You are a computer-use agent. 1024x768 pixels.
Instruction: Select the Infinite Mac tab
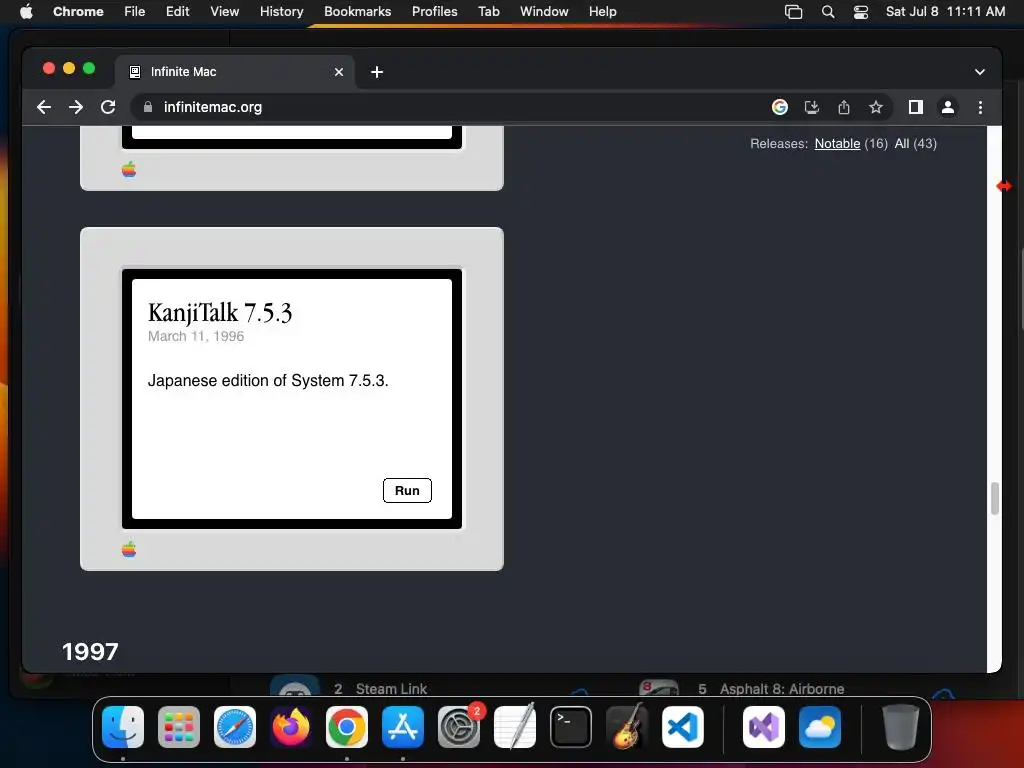[x=235, y=72]
